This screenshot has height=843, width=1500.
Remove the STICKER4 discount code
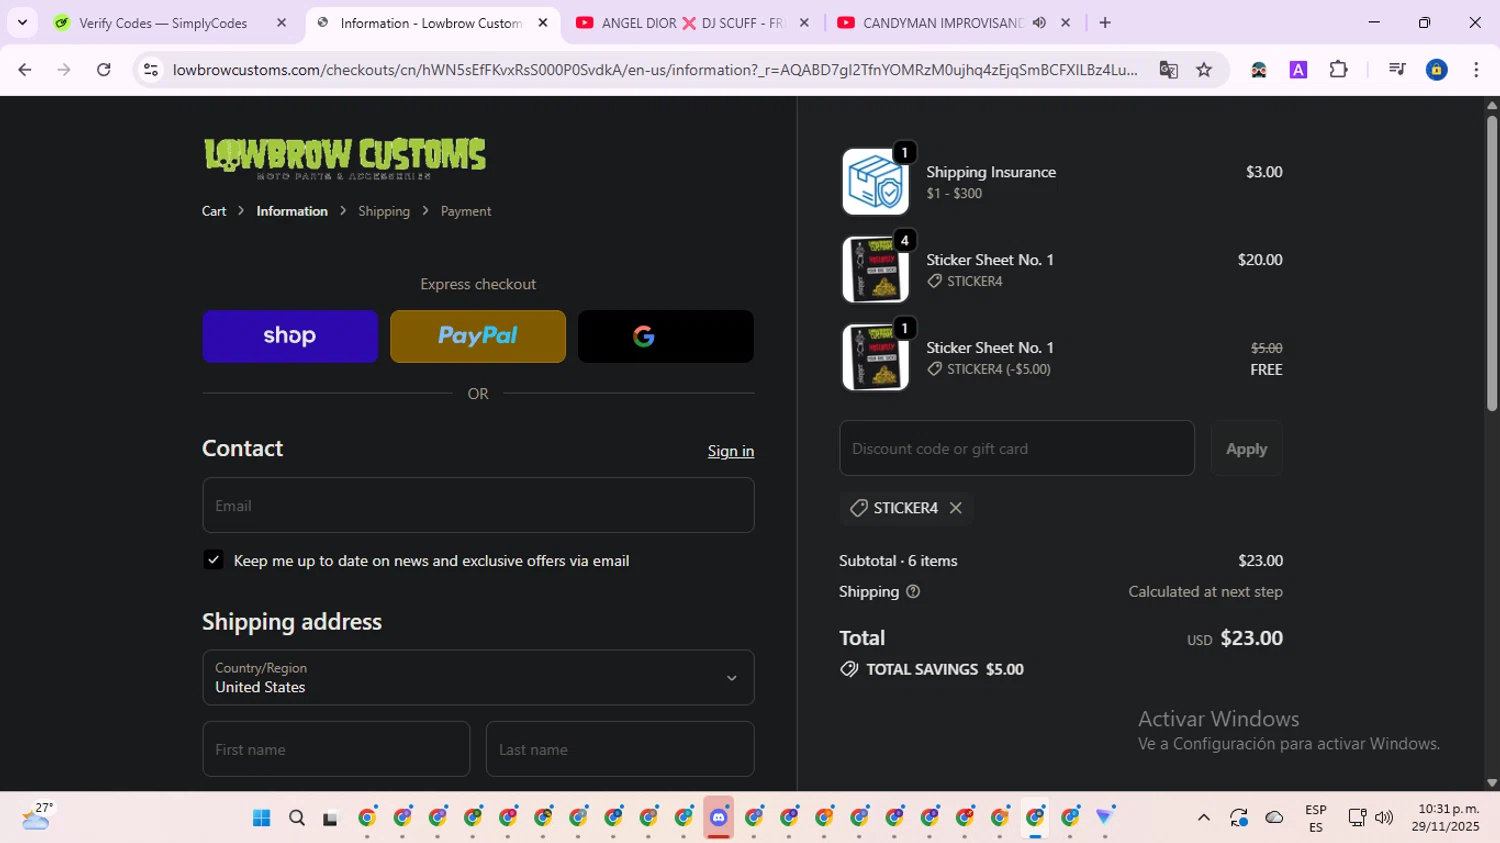[x=956, y=508]
